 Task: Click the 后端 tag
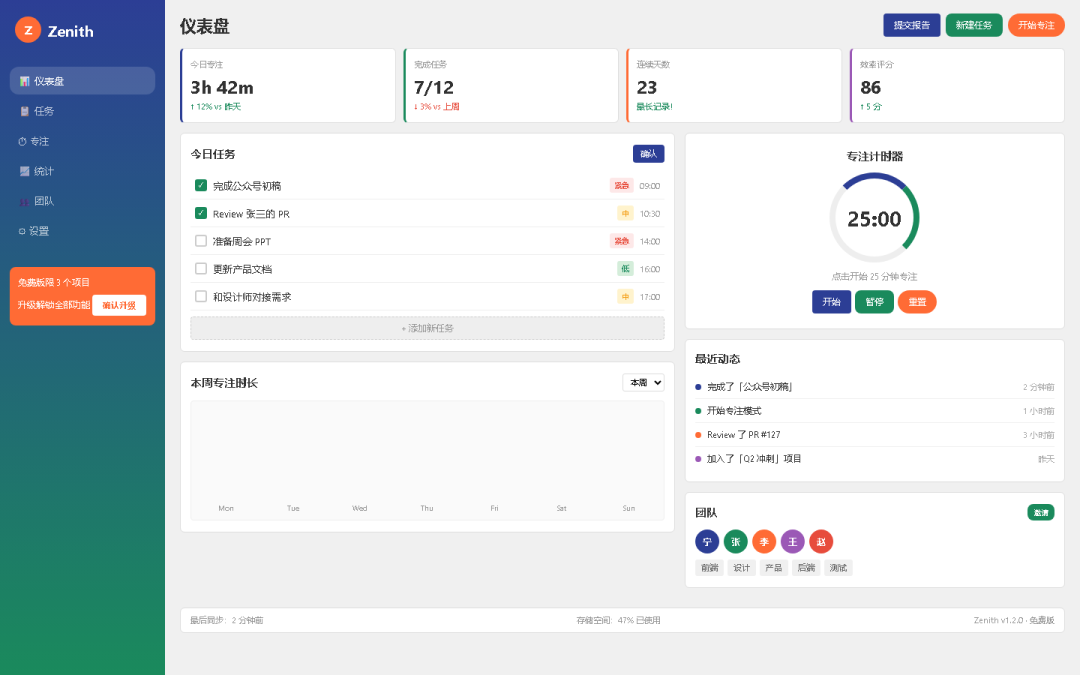(x=806, y=568)
